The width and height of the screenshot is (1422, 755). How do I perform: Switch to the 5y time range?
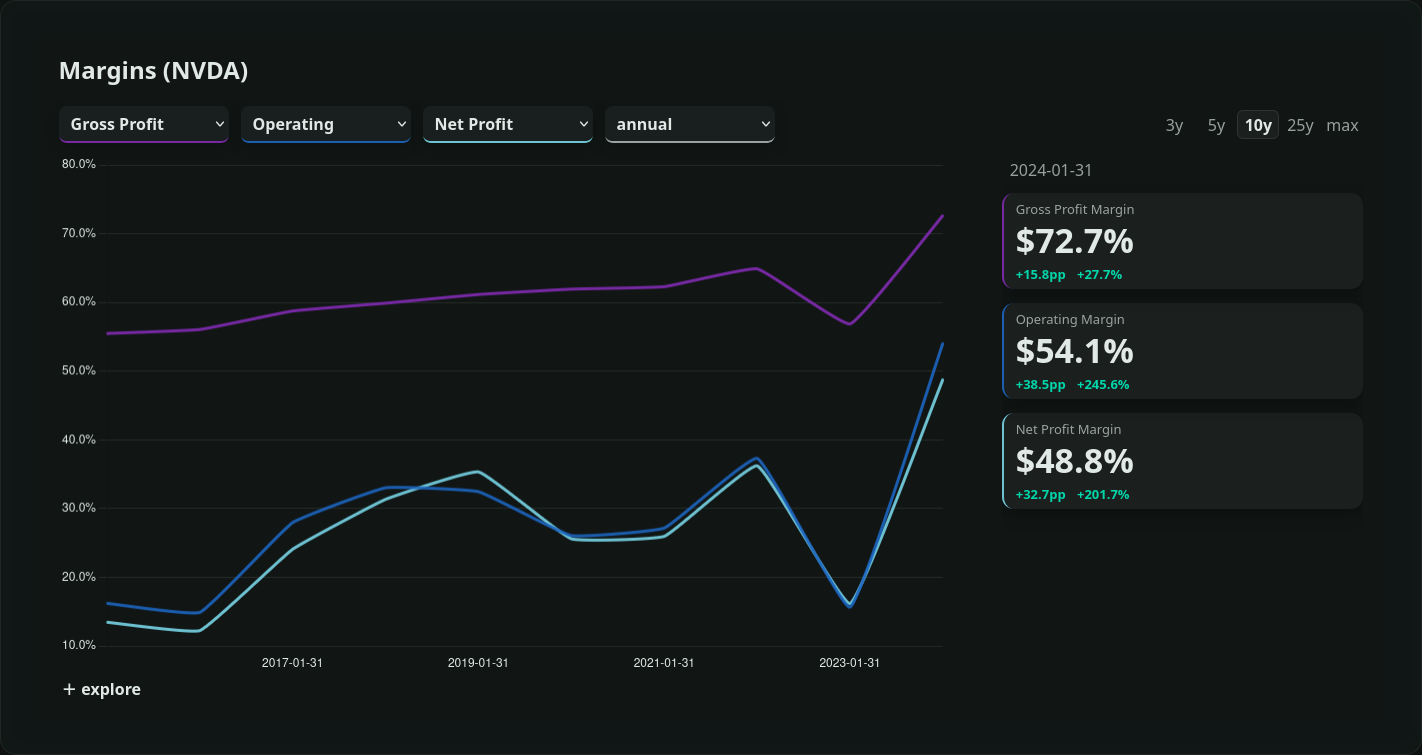click(x=1216, y=125)
